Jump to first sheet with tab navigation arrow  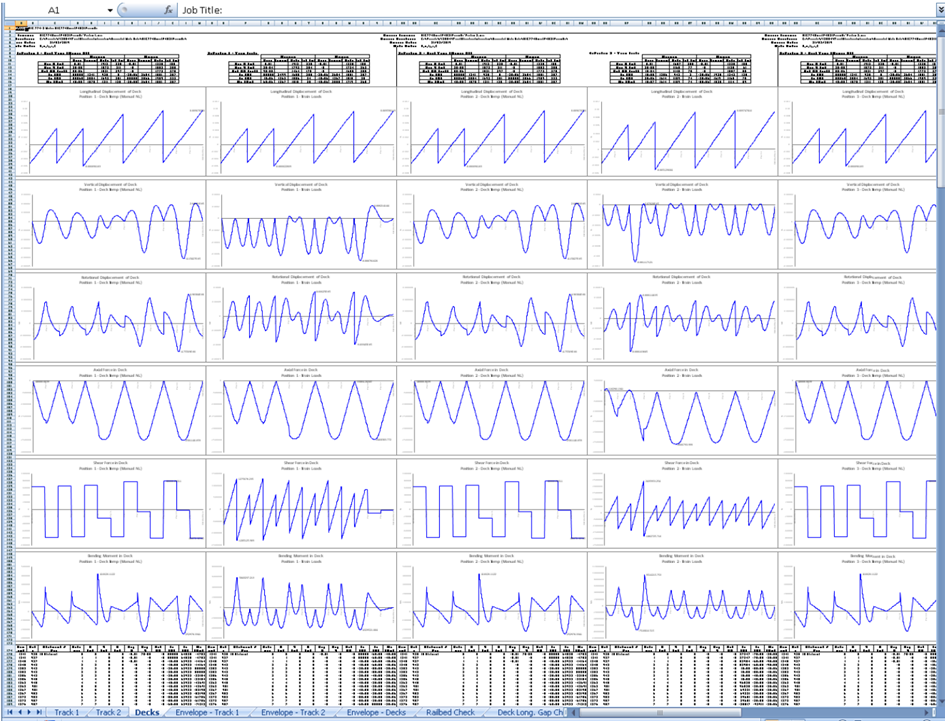tap(9, 713)
